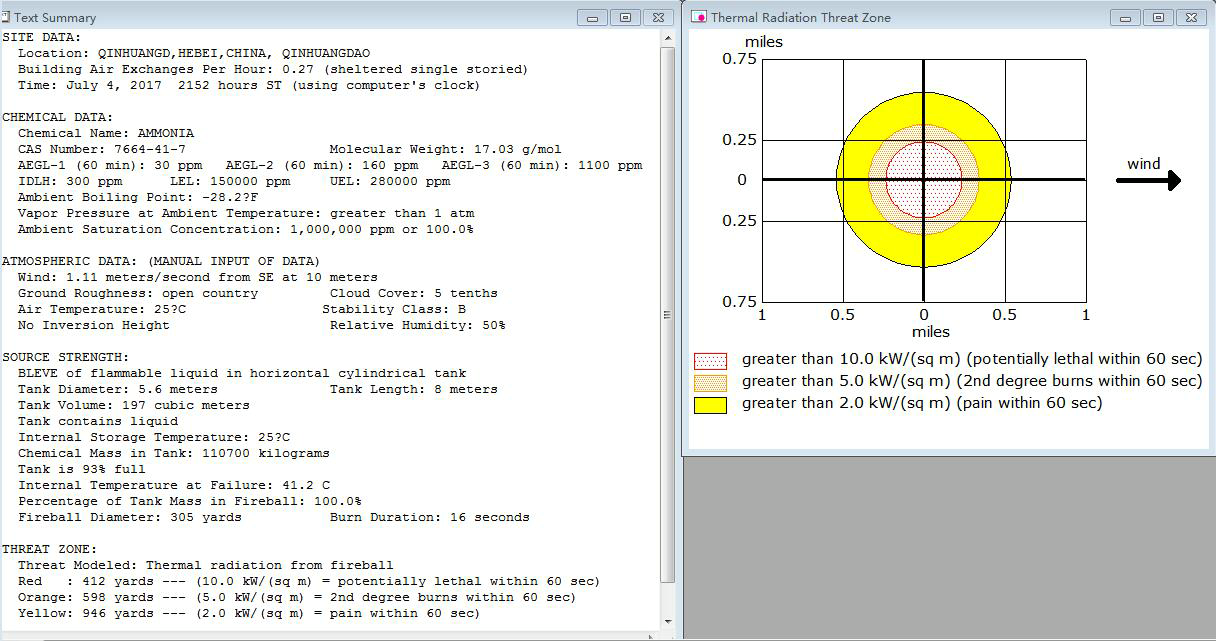This screenshot has width=1216, height=641.
Task: Click the 'Time: July 4, 2017' line
Action: [x=249, y=85]
